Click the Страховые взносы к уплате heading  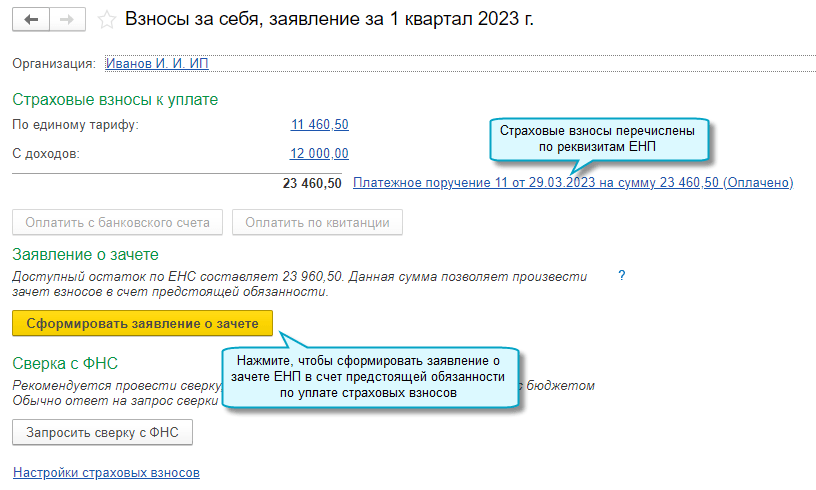click(115, 99)
